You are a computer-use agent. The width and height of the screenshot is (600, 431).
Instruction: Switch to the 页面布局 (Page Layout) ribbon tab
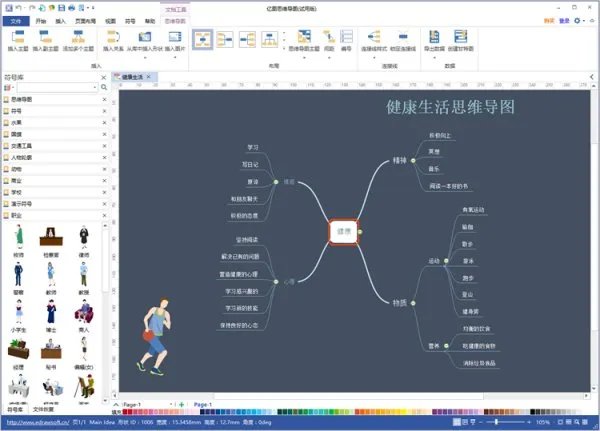[x=86, y=21]
